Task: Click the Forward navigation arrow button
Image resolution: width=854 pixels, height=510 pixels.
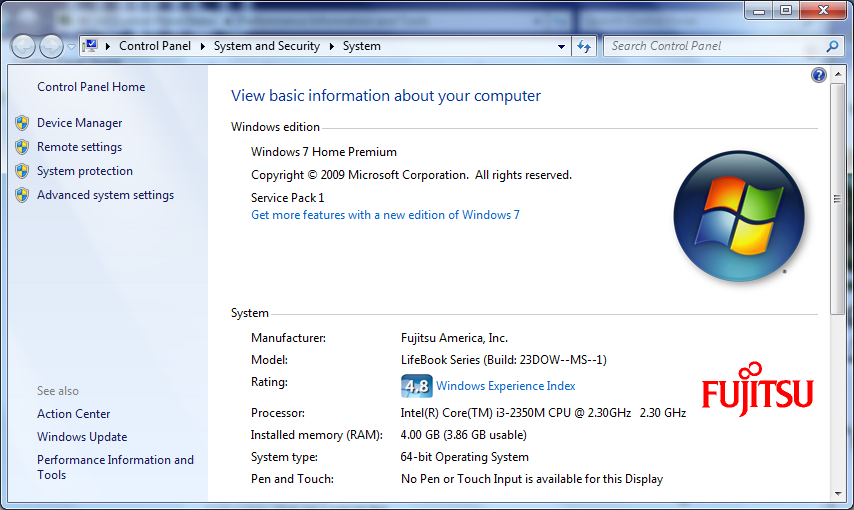Action: pyautogui.click(x=50, y=46)
